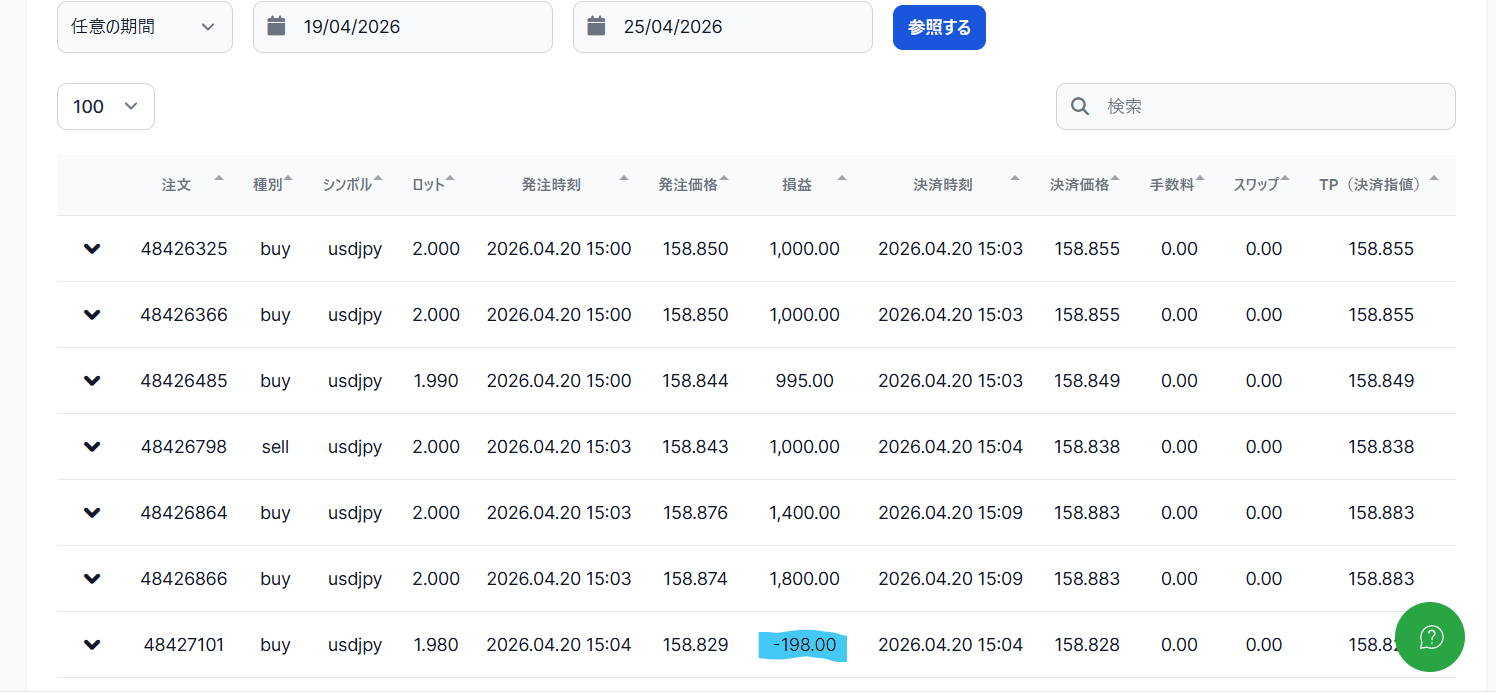Click the 995.00 profit cell
Viewport: 1496px width, 693px height.
pyautogui.click(x=804, y=381)
